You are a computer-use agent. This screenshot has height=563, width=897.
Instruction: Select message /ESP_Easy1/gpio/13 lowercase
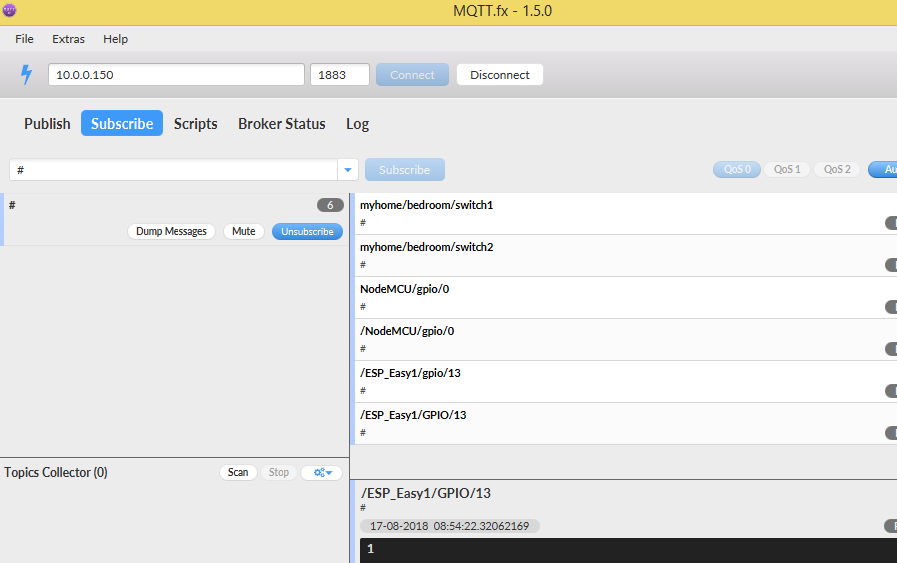pos(624,382)
